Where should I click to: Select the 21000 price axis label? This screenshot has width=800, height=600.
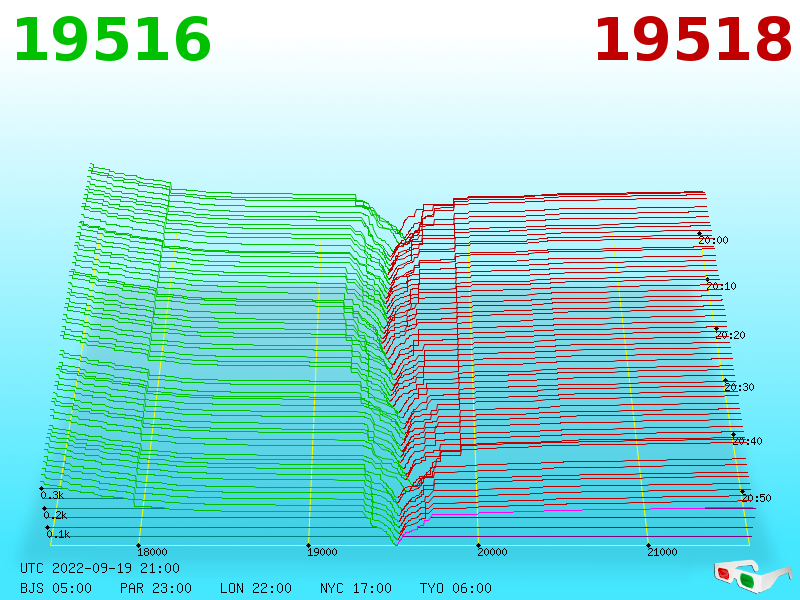point(662,552)
